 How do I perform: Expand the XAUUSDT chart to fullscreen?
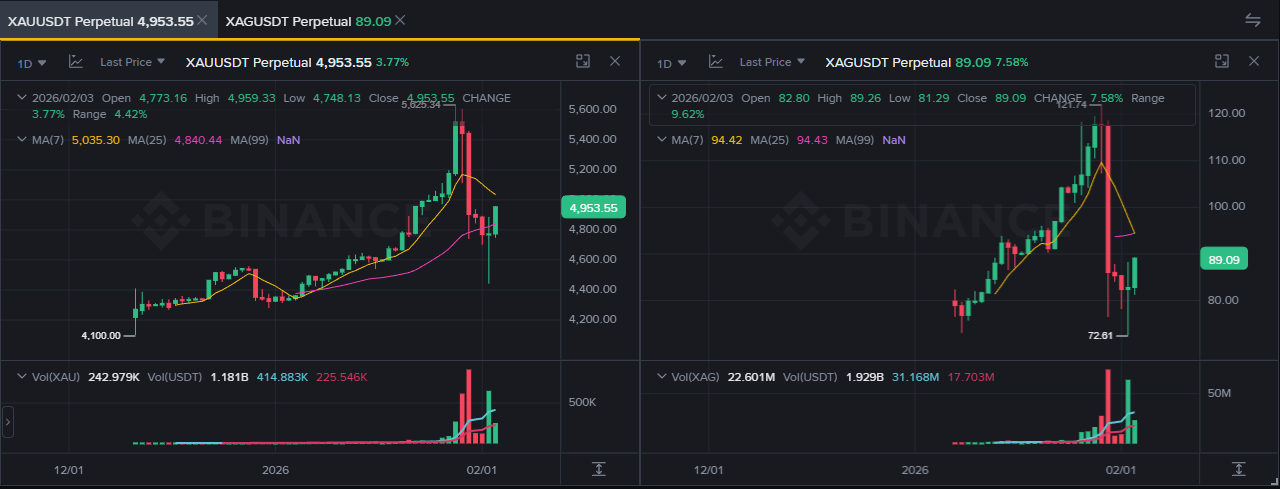583,62
